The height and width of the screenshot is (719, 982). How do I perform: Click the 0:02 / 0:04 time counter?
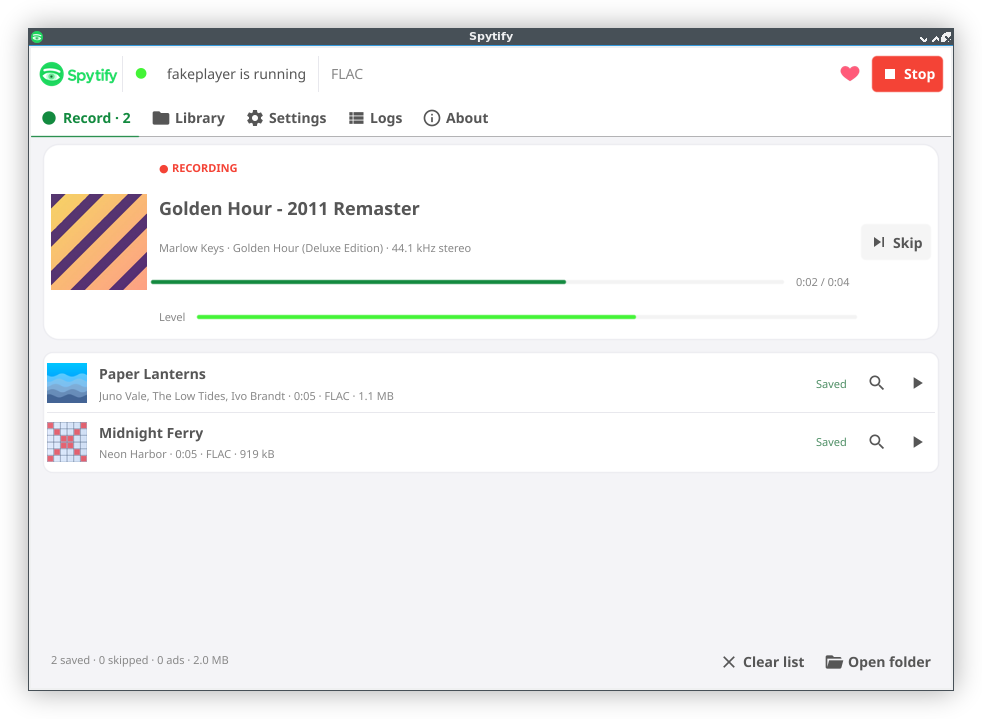(822, 282)
